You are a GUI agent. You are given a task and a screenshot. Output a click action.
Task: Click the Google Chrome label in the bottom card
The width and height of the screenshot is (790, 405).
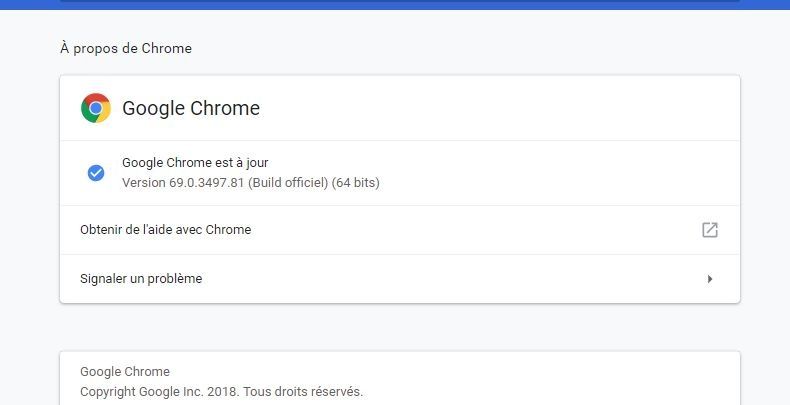click(125, 372)
